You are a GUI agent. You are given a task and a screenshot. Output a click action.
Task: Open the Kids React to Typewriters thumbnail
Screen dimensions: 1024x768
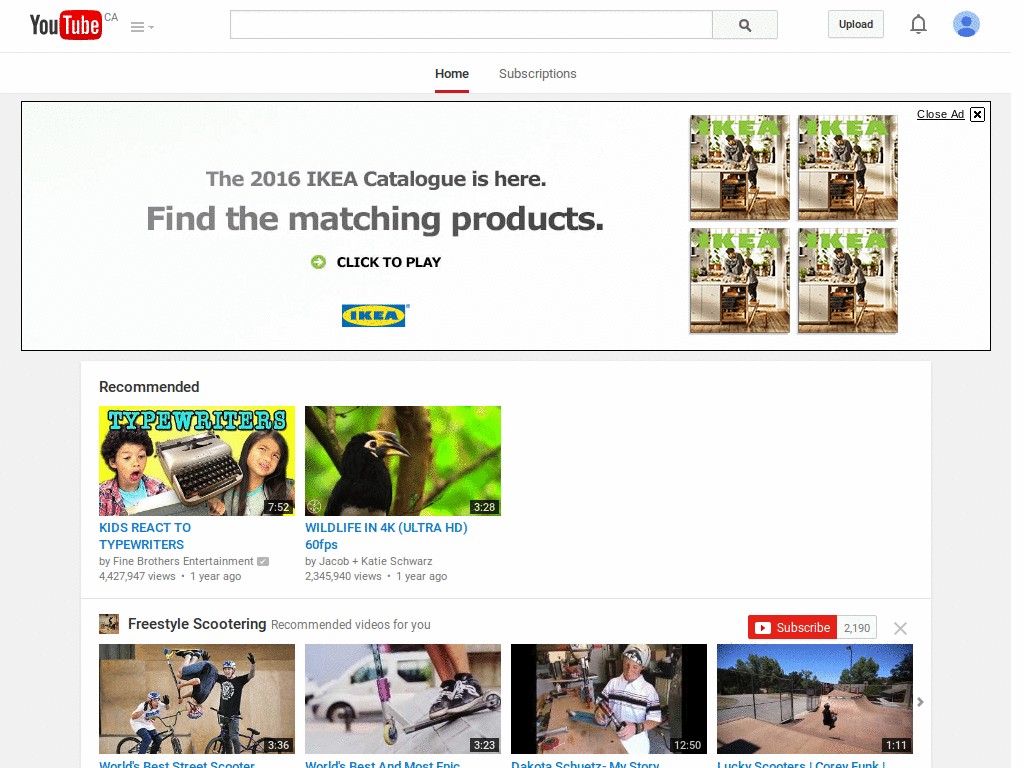(197, 461)
